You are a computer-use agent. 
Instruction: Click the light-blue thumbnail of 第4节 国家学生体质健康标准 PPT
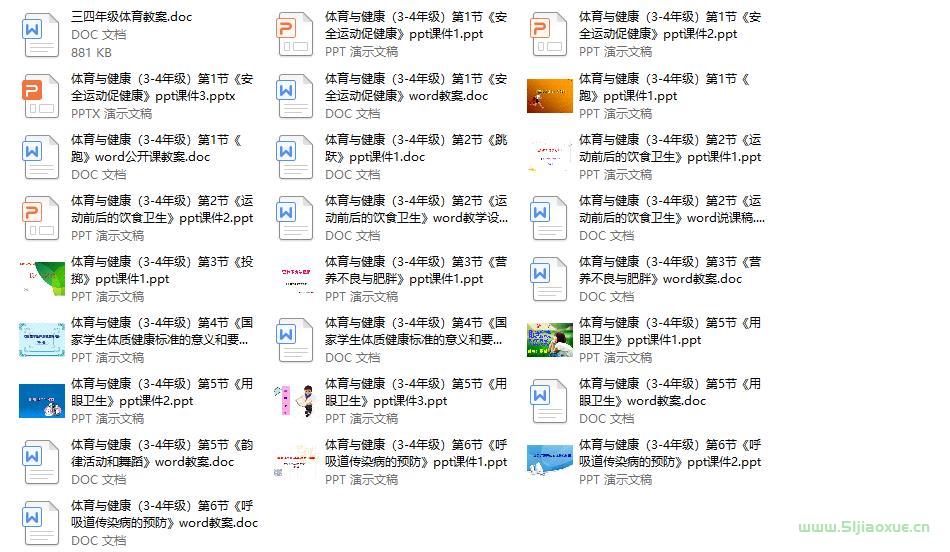42,340
